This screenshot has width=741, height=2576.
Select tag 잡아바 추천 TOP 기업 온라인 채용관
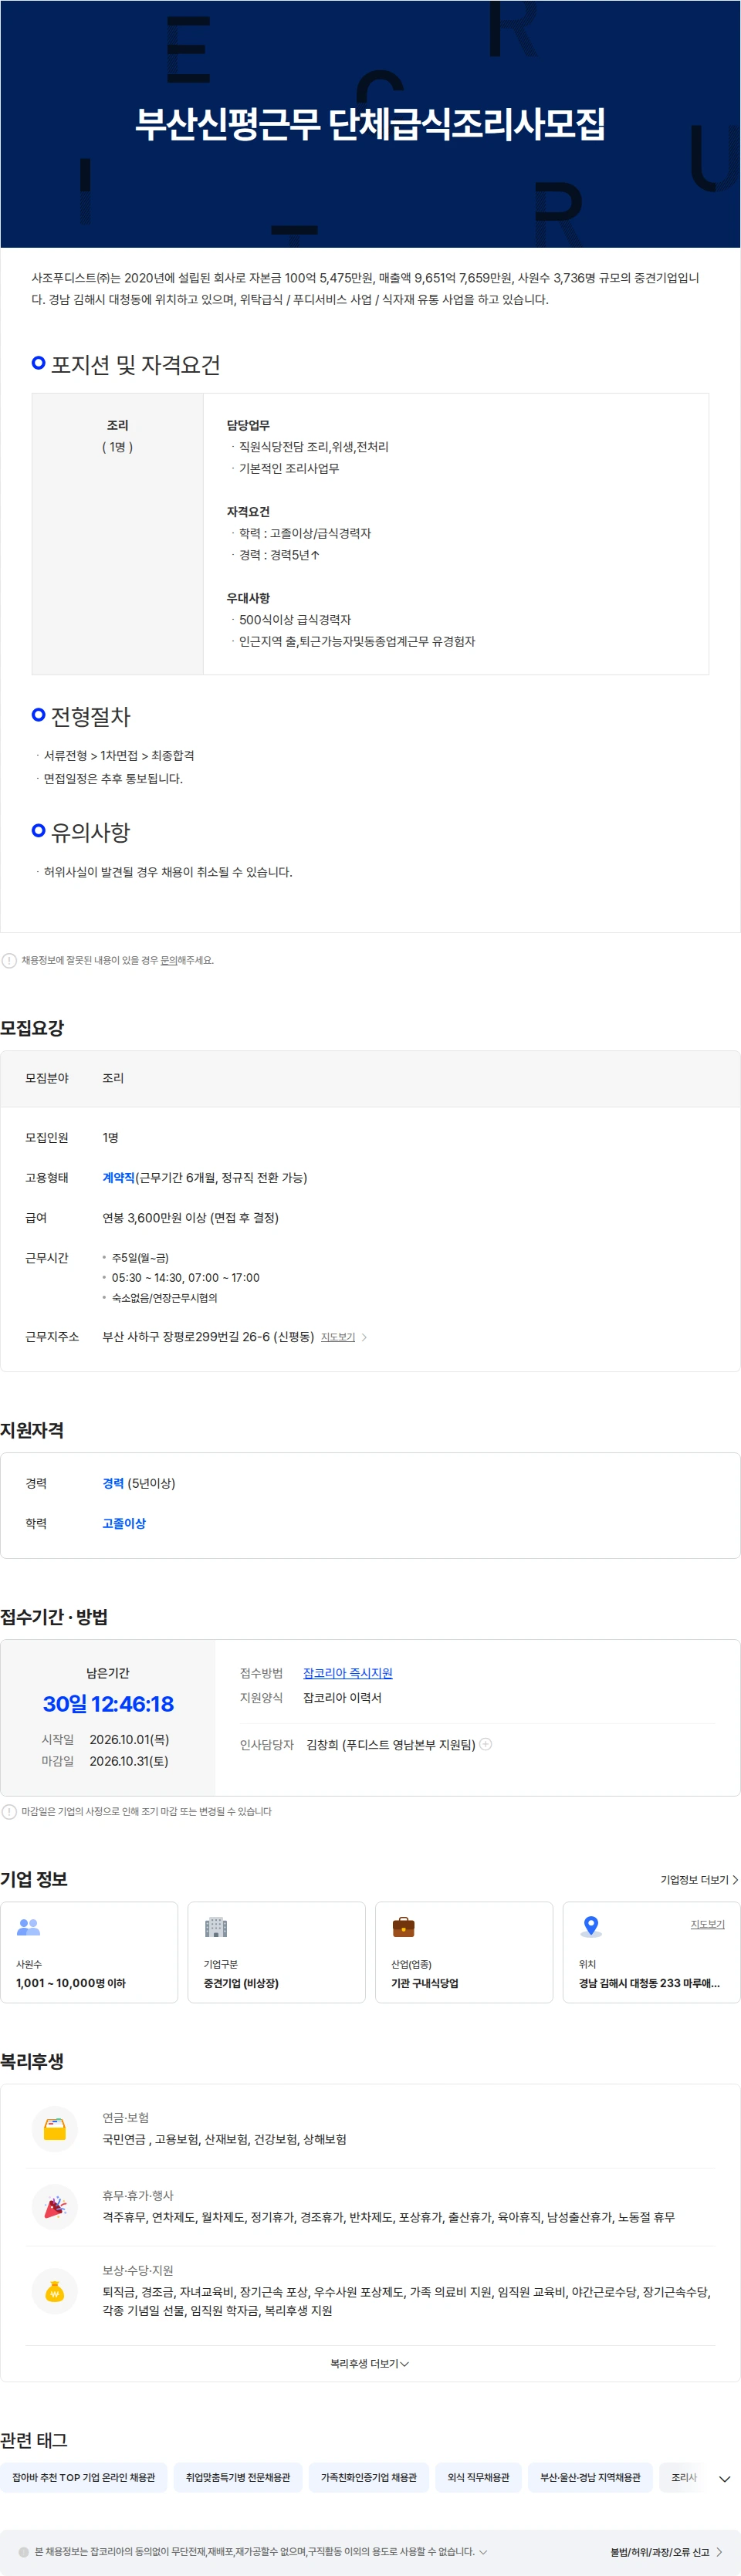click(x=83, y=2477)
